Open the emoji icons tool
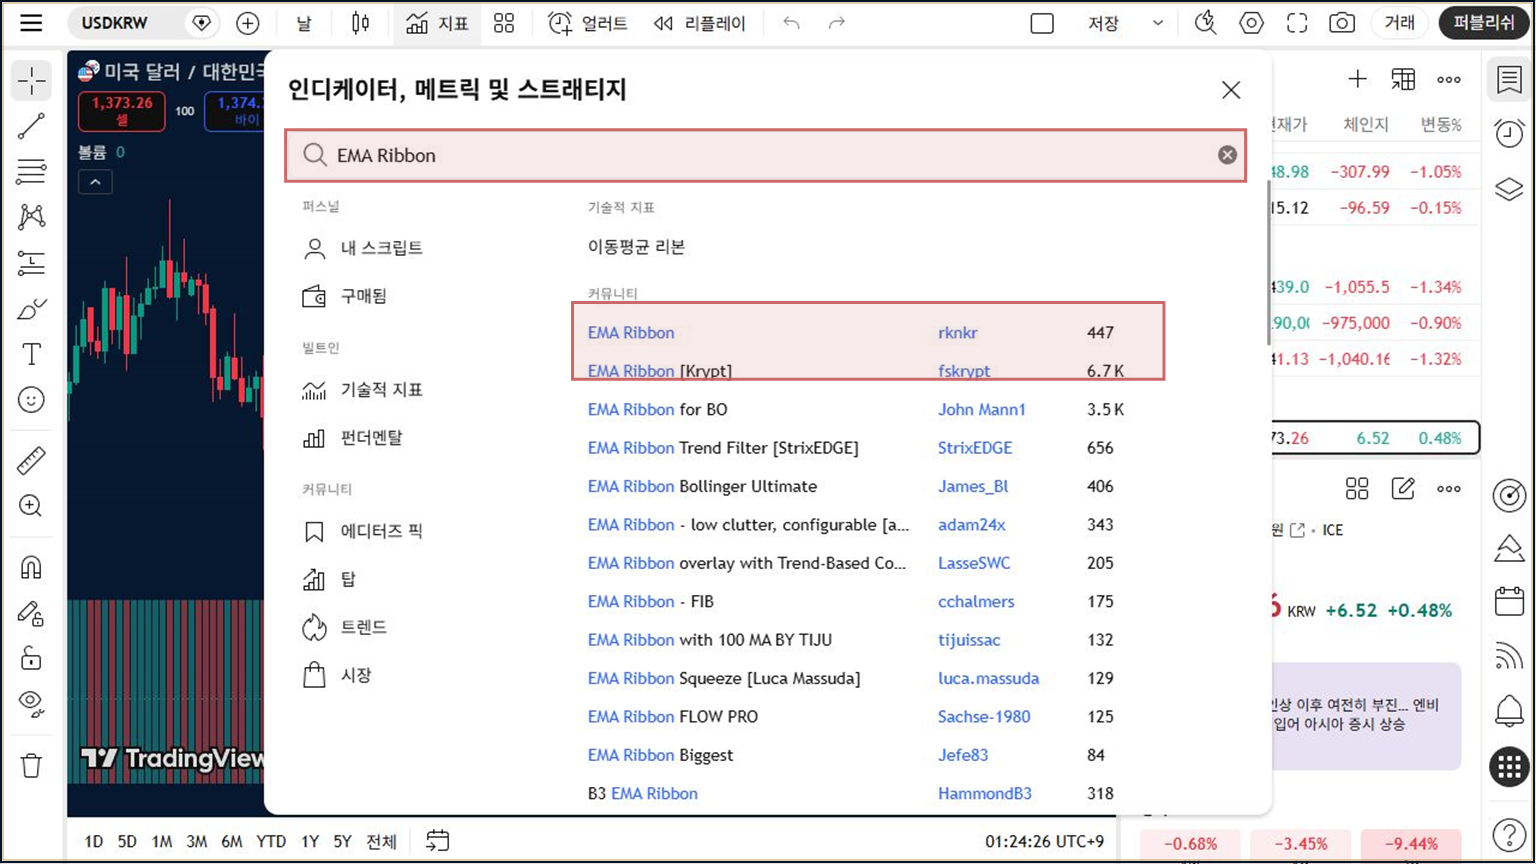The height and width of the screenshot is (864, 1536). 32,400
